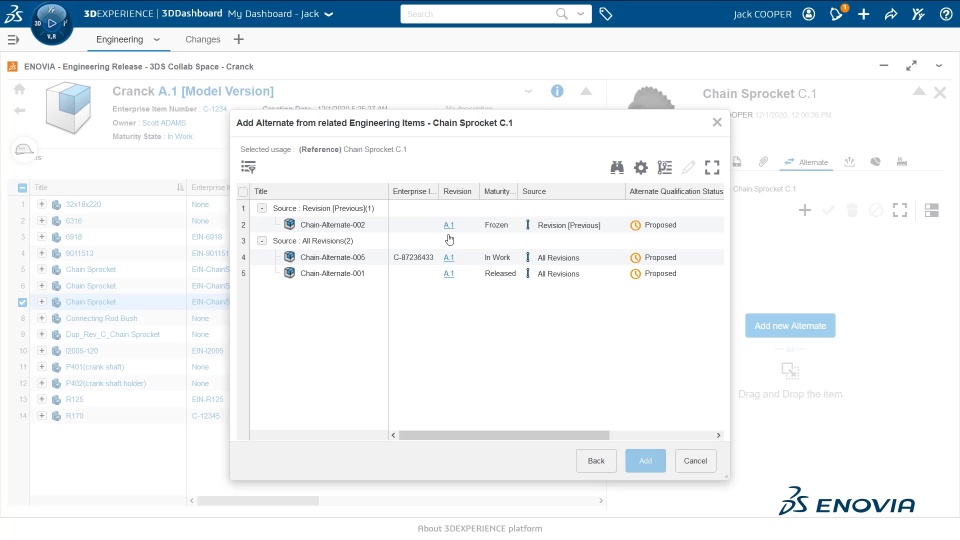Screen dimensions: 960x540
Task: Open revision A.1 link of Chain-Alternate-002
Action: coord(449,225)
